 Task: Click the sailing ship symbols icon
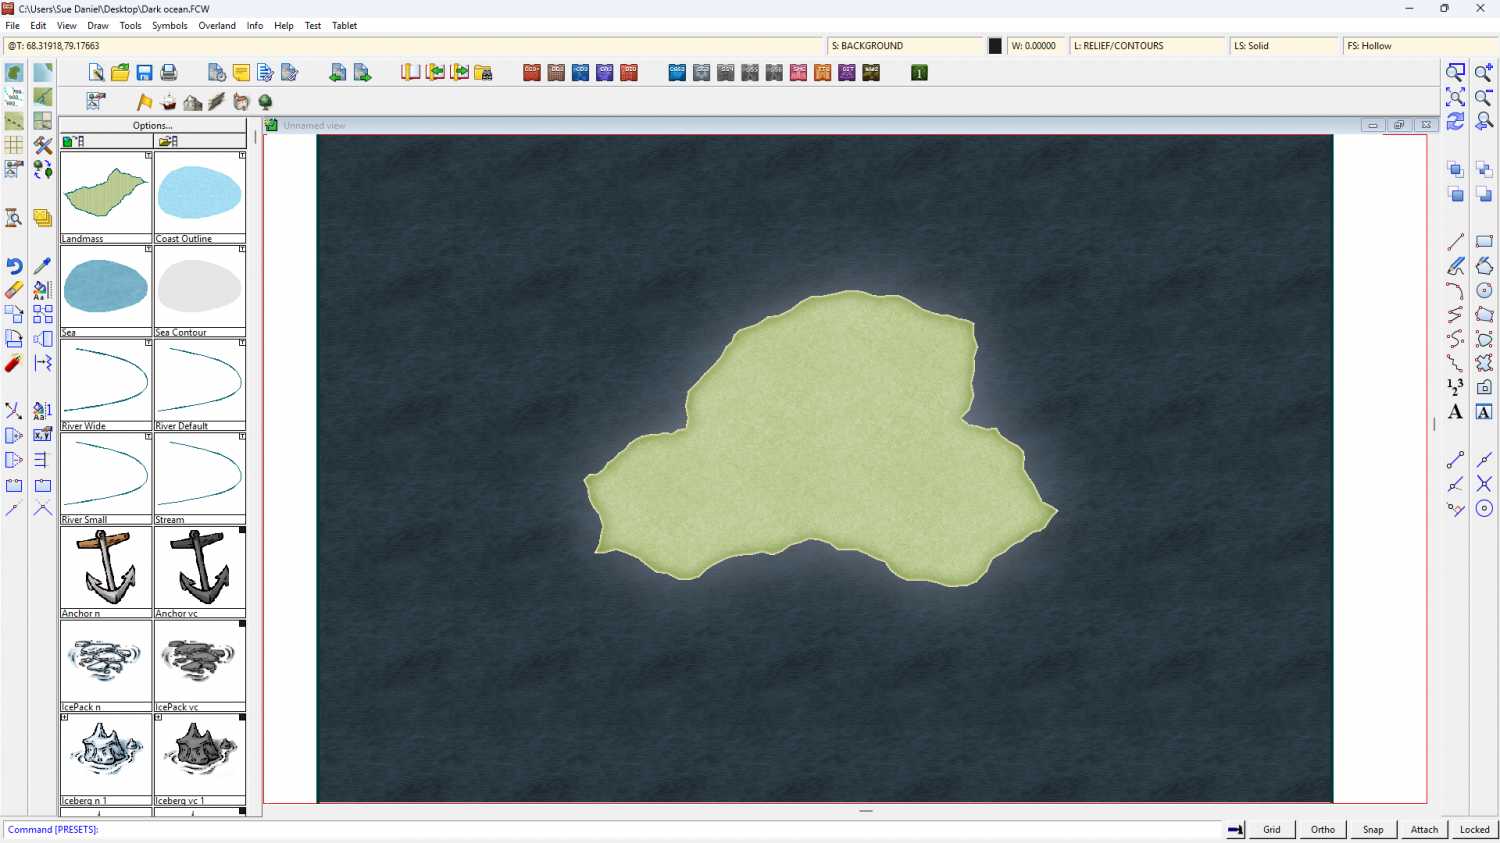[168, 102]
